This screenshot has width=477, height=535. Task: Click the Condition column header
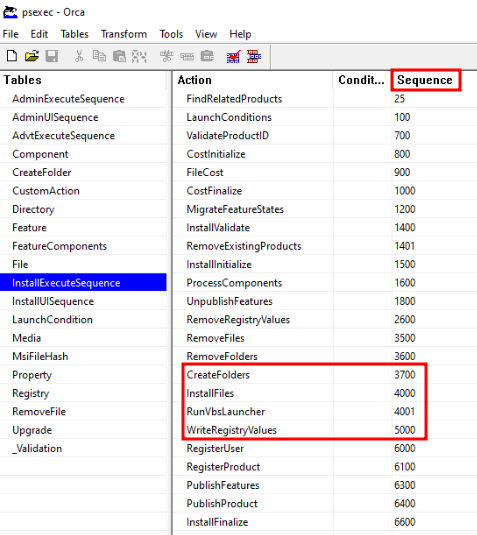[x=361, y=80]
